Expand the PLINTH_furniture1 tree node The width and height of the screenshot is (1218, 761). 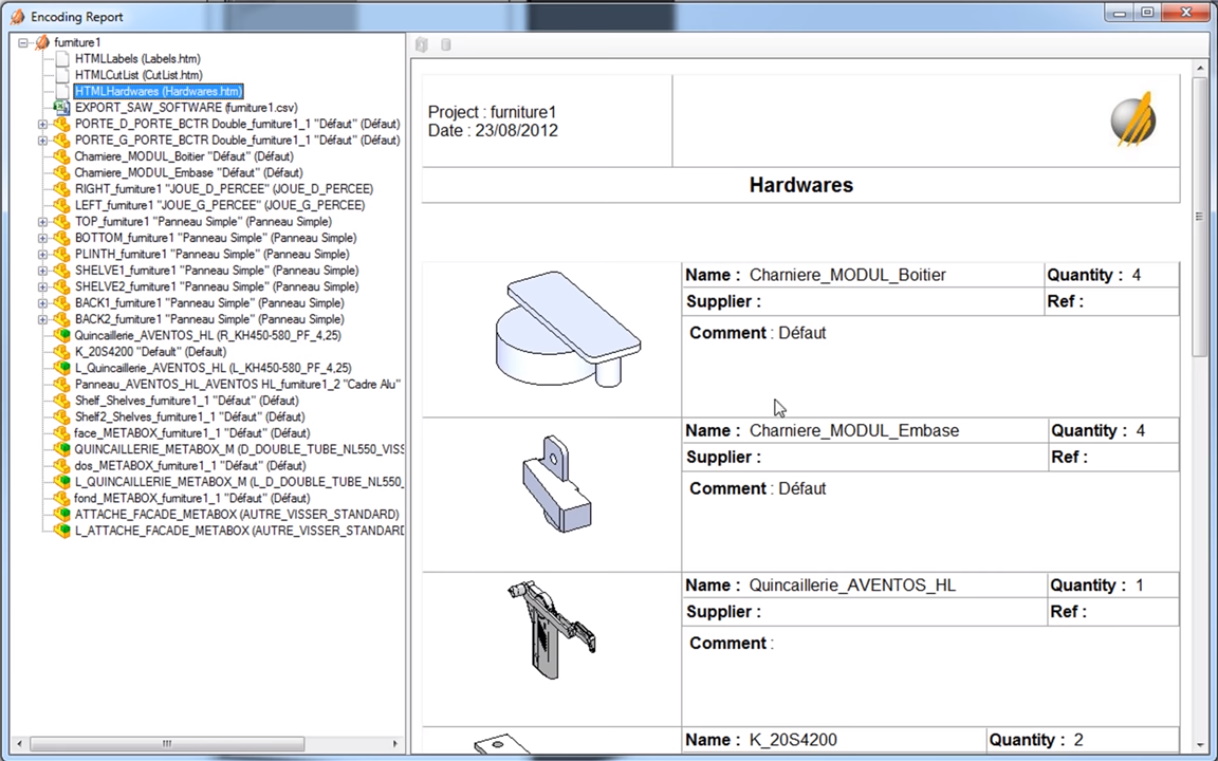43,254
